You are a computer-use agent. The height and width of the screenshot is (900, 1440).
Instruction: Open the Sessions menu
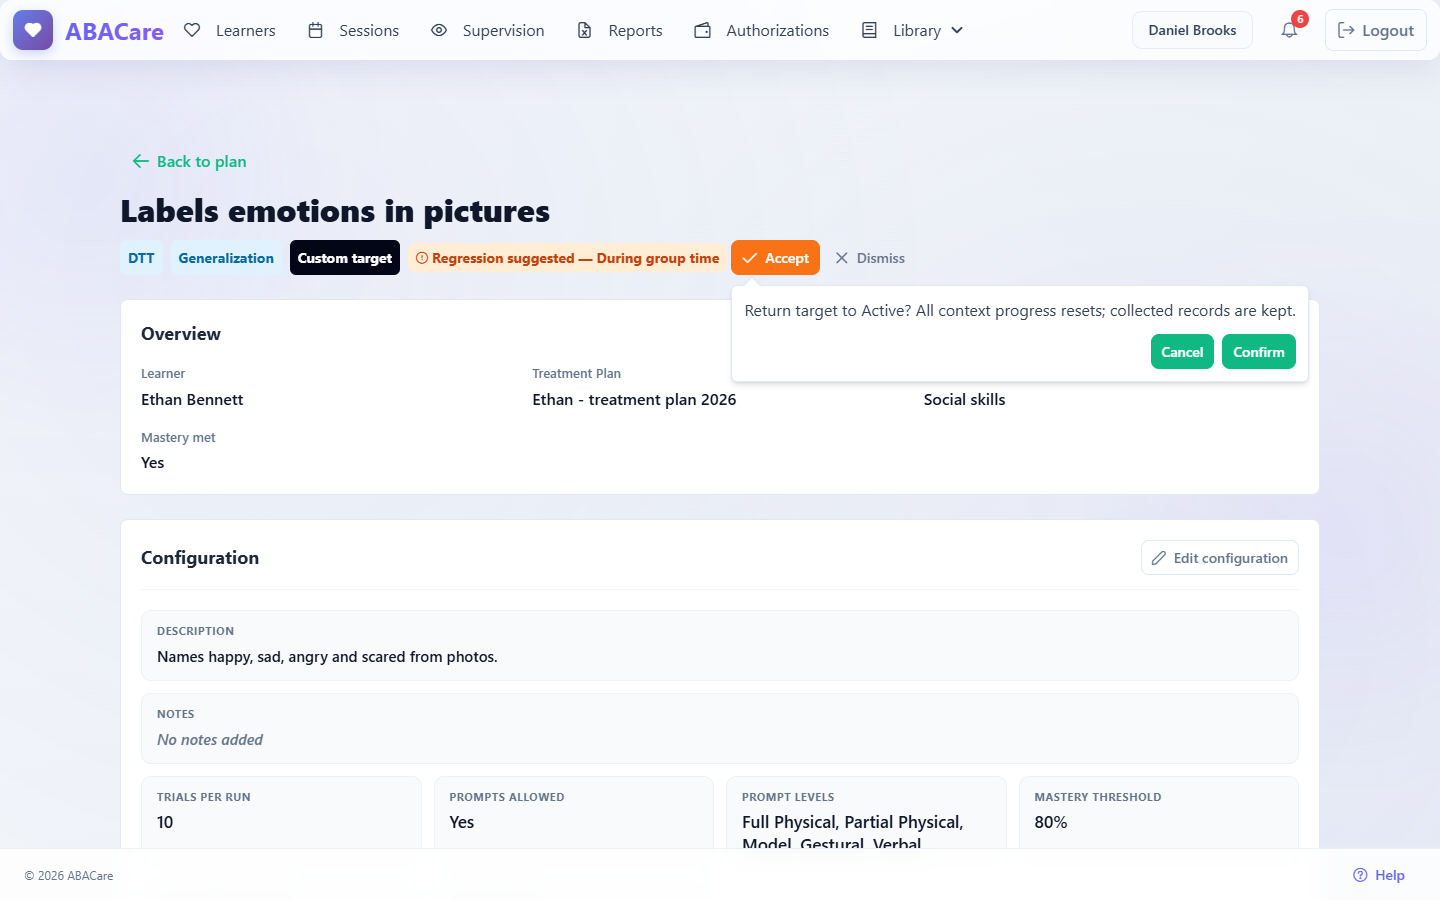[x=353, y=30]
